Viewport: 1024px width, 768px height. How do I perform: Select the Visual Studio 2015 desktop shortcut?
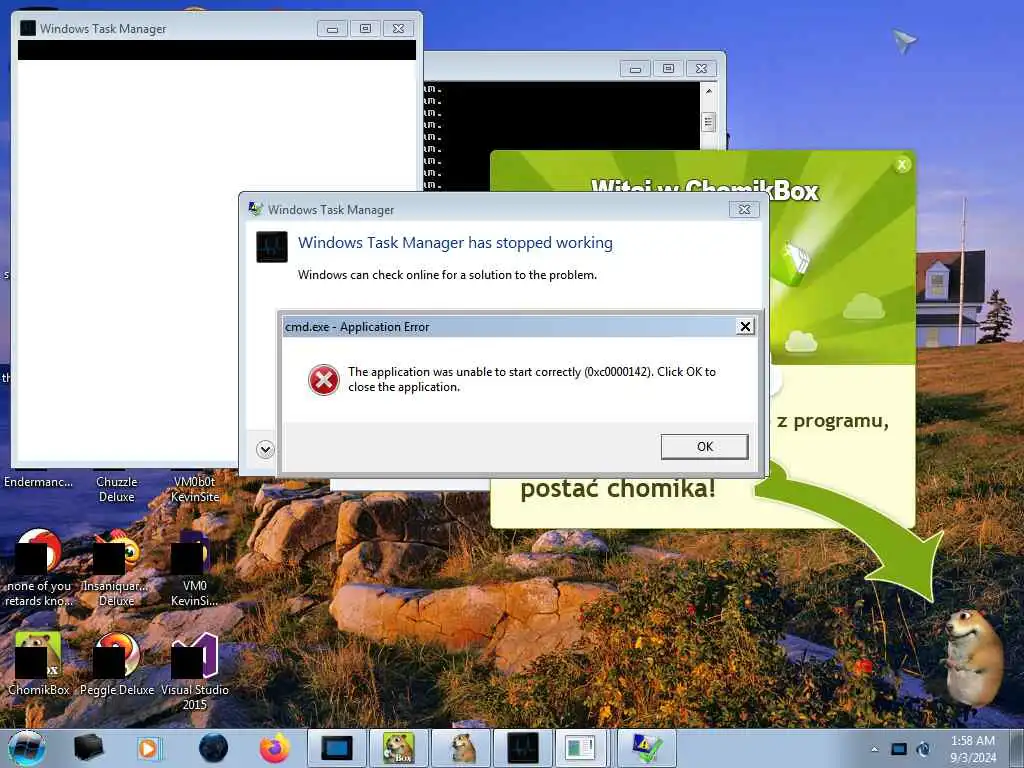(x=195, y=671)
